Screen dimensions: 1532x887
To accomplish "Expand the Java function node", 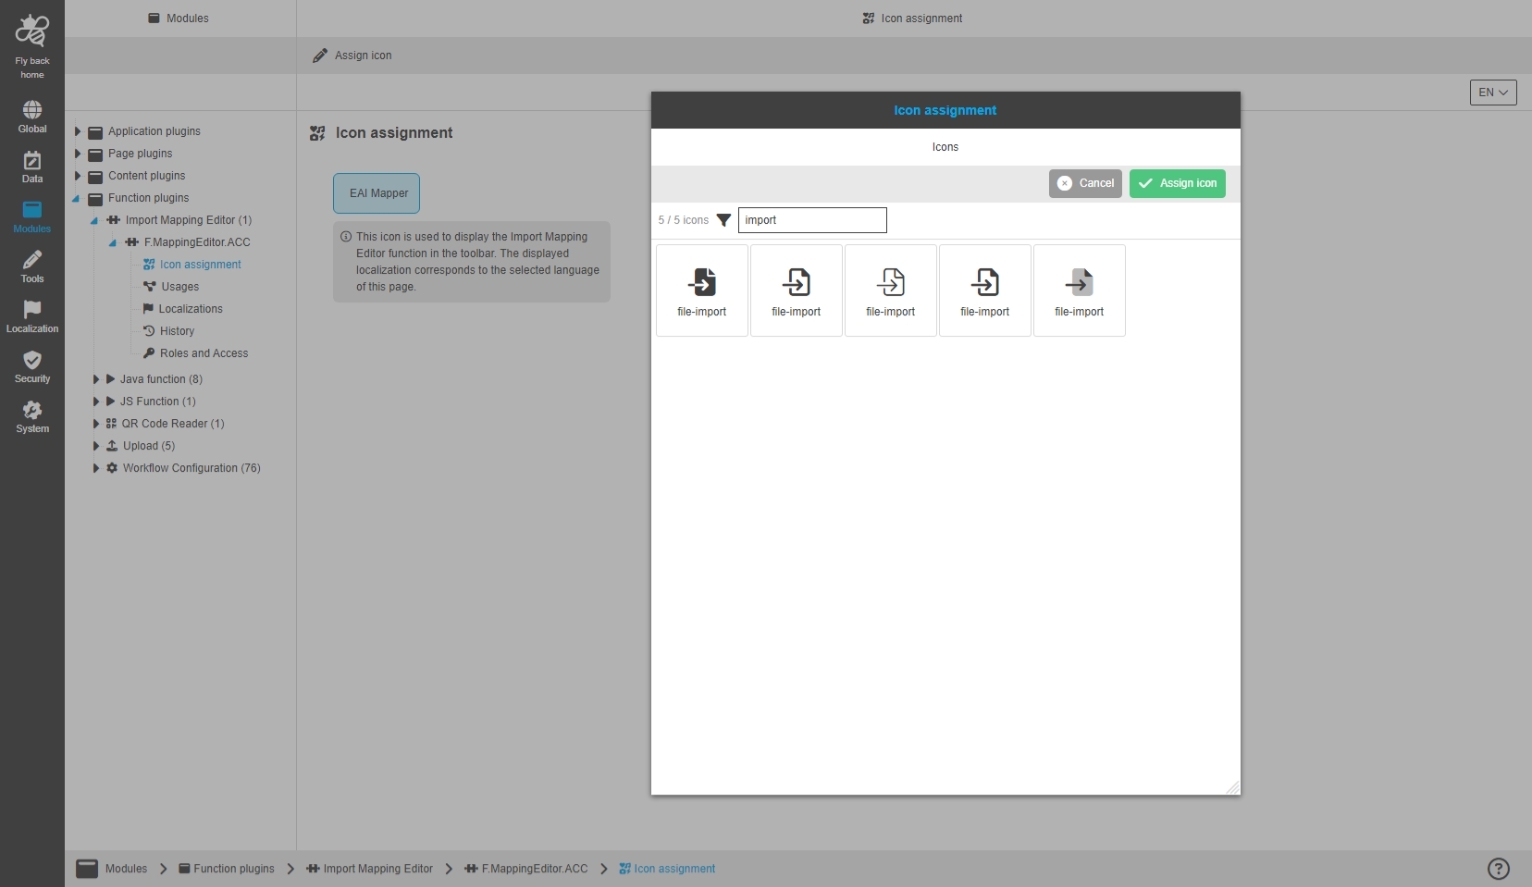I will coord(96,379).
